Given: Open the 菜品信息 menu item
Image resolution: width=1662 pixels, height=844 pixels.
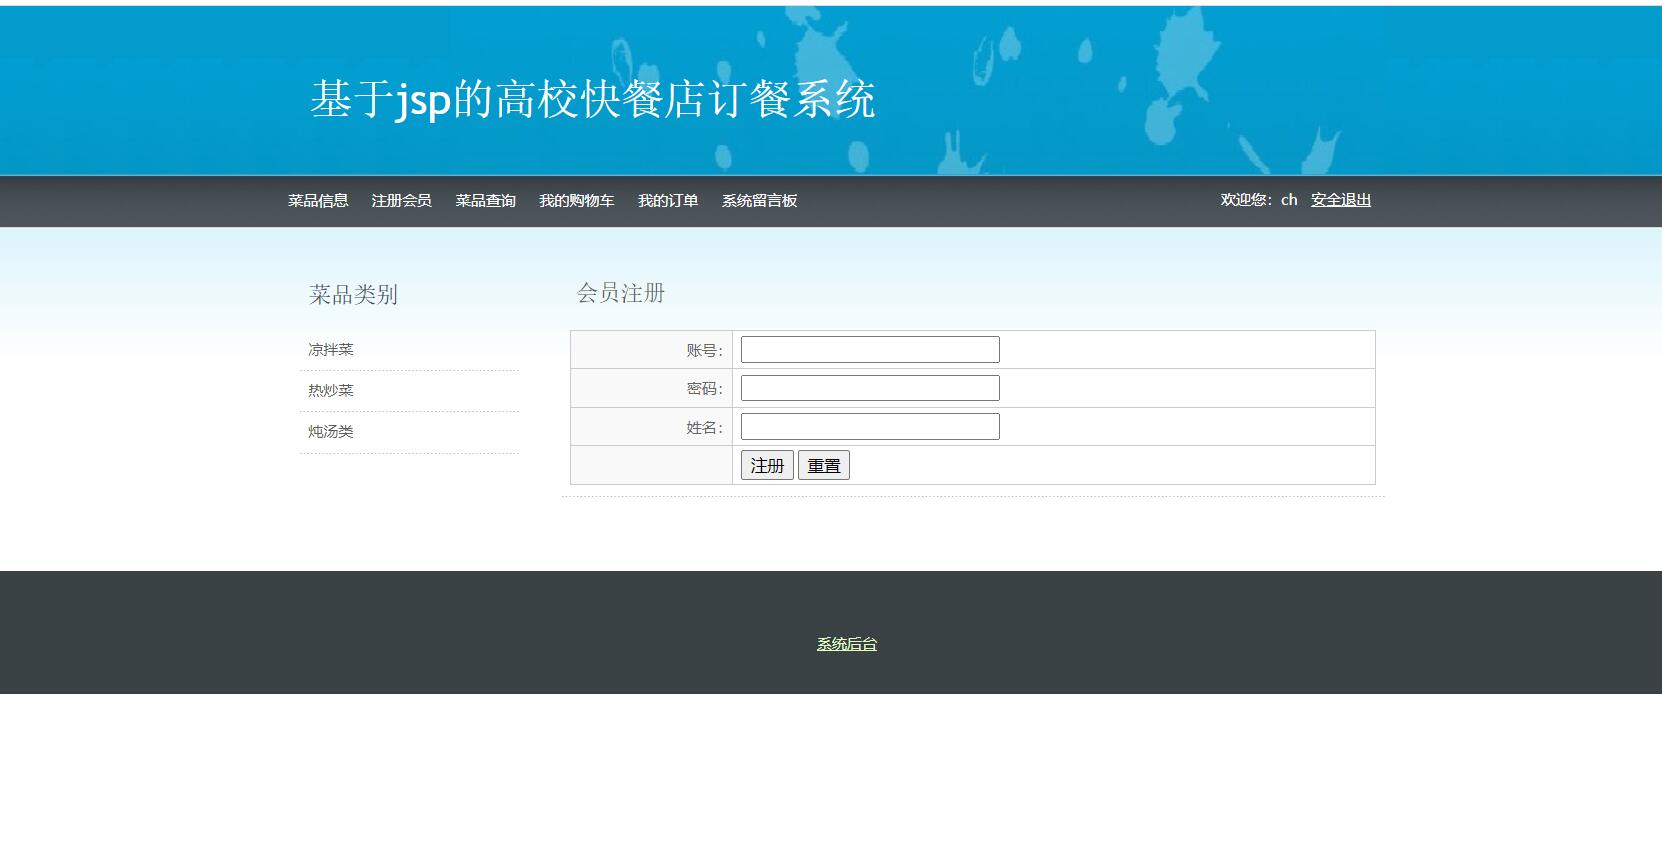Looking at the screenshot, I should (318, 201).
